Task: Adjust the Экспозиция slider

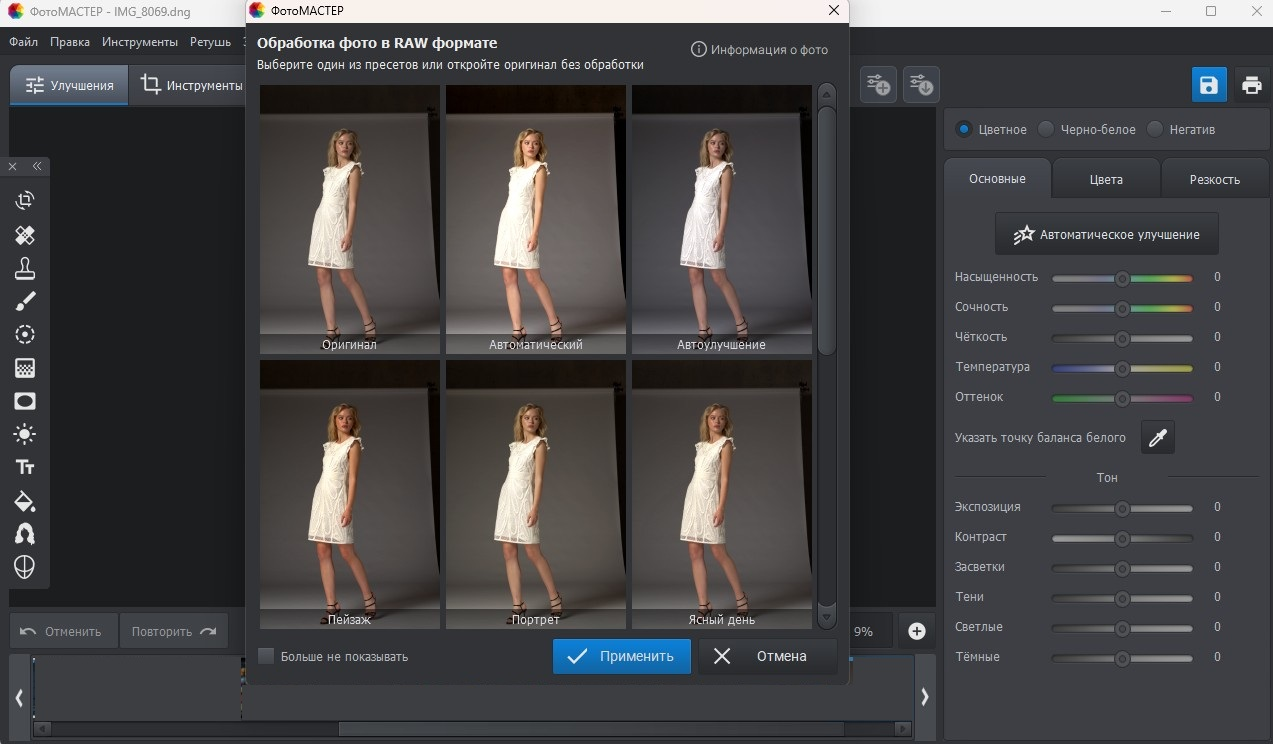Action: pos(1122,508)
